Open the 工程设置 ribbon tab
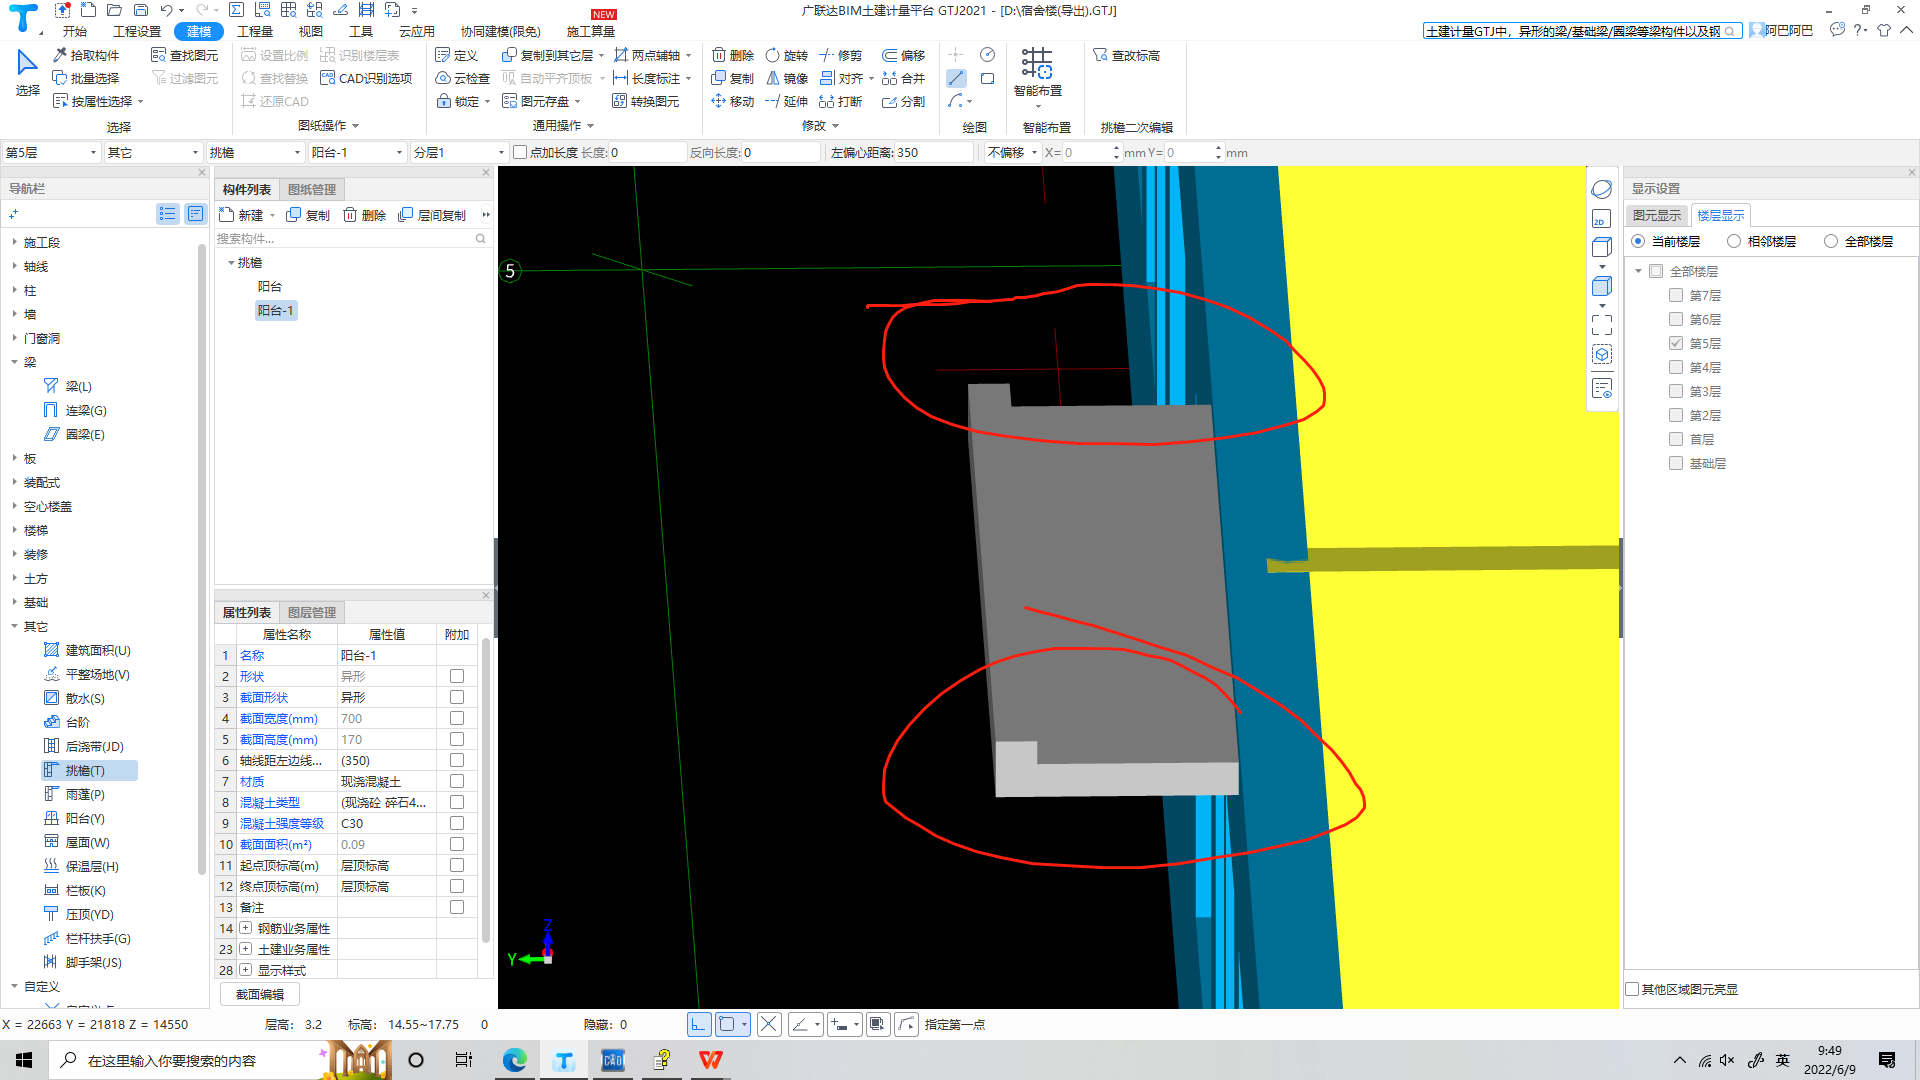This screenshot has width=1920, height=1080. coord(137,31)
